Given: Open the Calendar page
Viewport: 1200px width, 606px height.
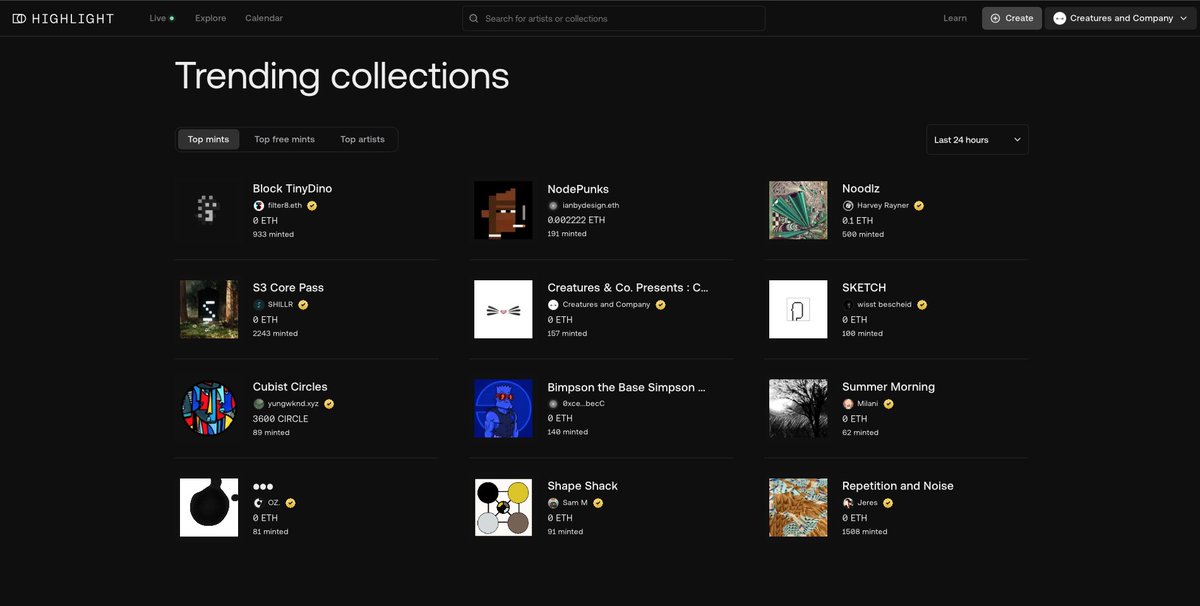Looking at the screenshot, I should pyautogui.click(x=264, y=18).
